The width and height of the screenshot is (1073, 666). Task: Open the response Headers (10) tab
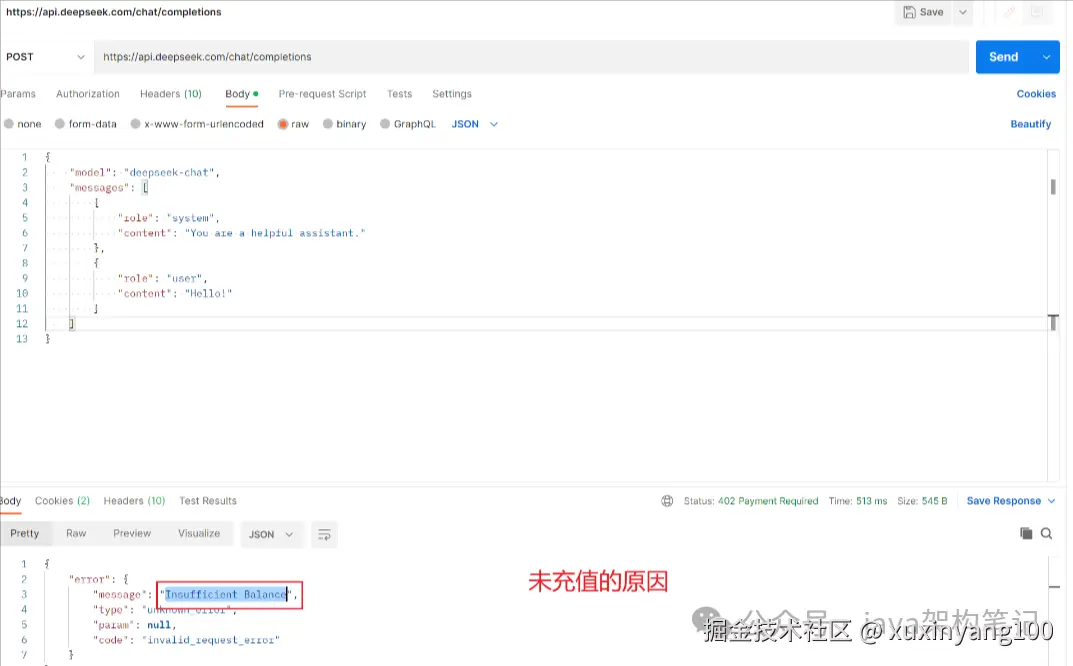[x=134, y=501]
